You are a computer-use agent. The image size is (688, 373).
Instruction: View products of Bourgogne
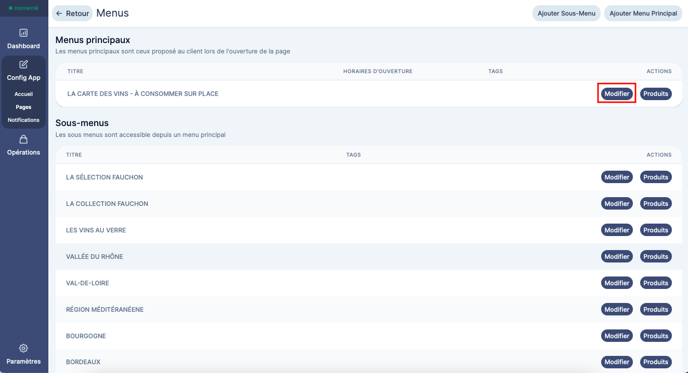pos(656,336)
